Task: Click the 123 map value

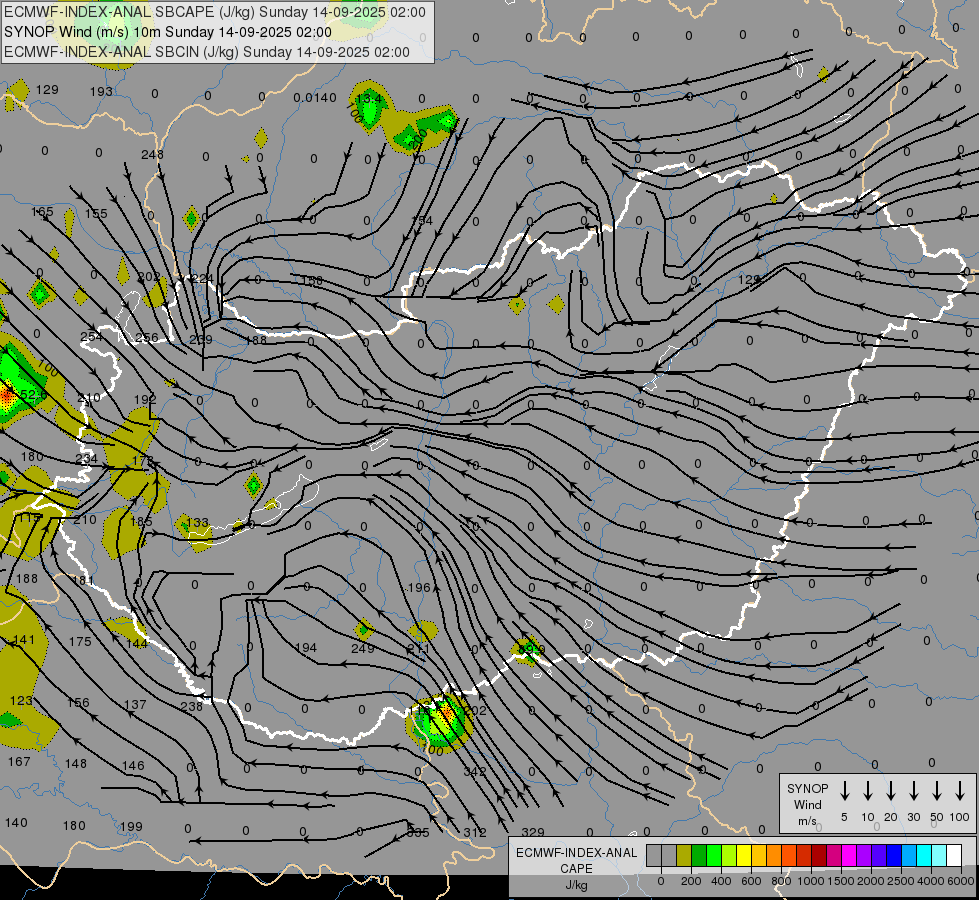Action: pyautogui.click(x=21, y=700)
